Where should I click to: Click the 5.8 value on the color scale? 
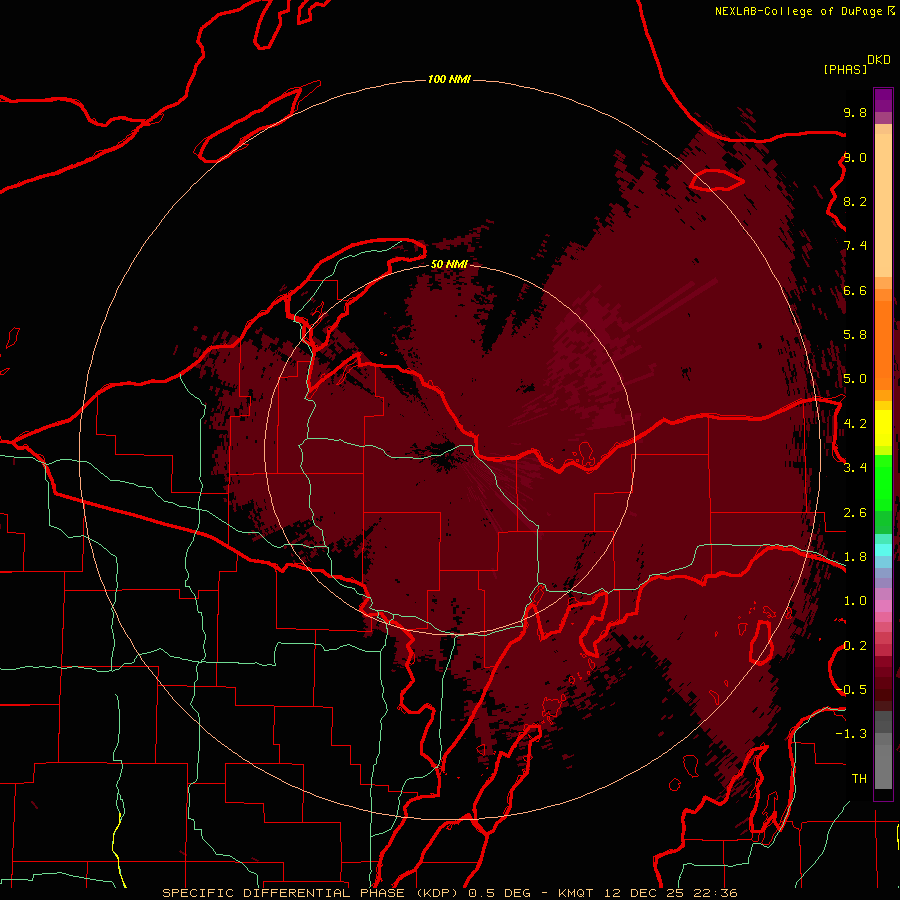(855, 335)
